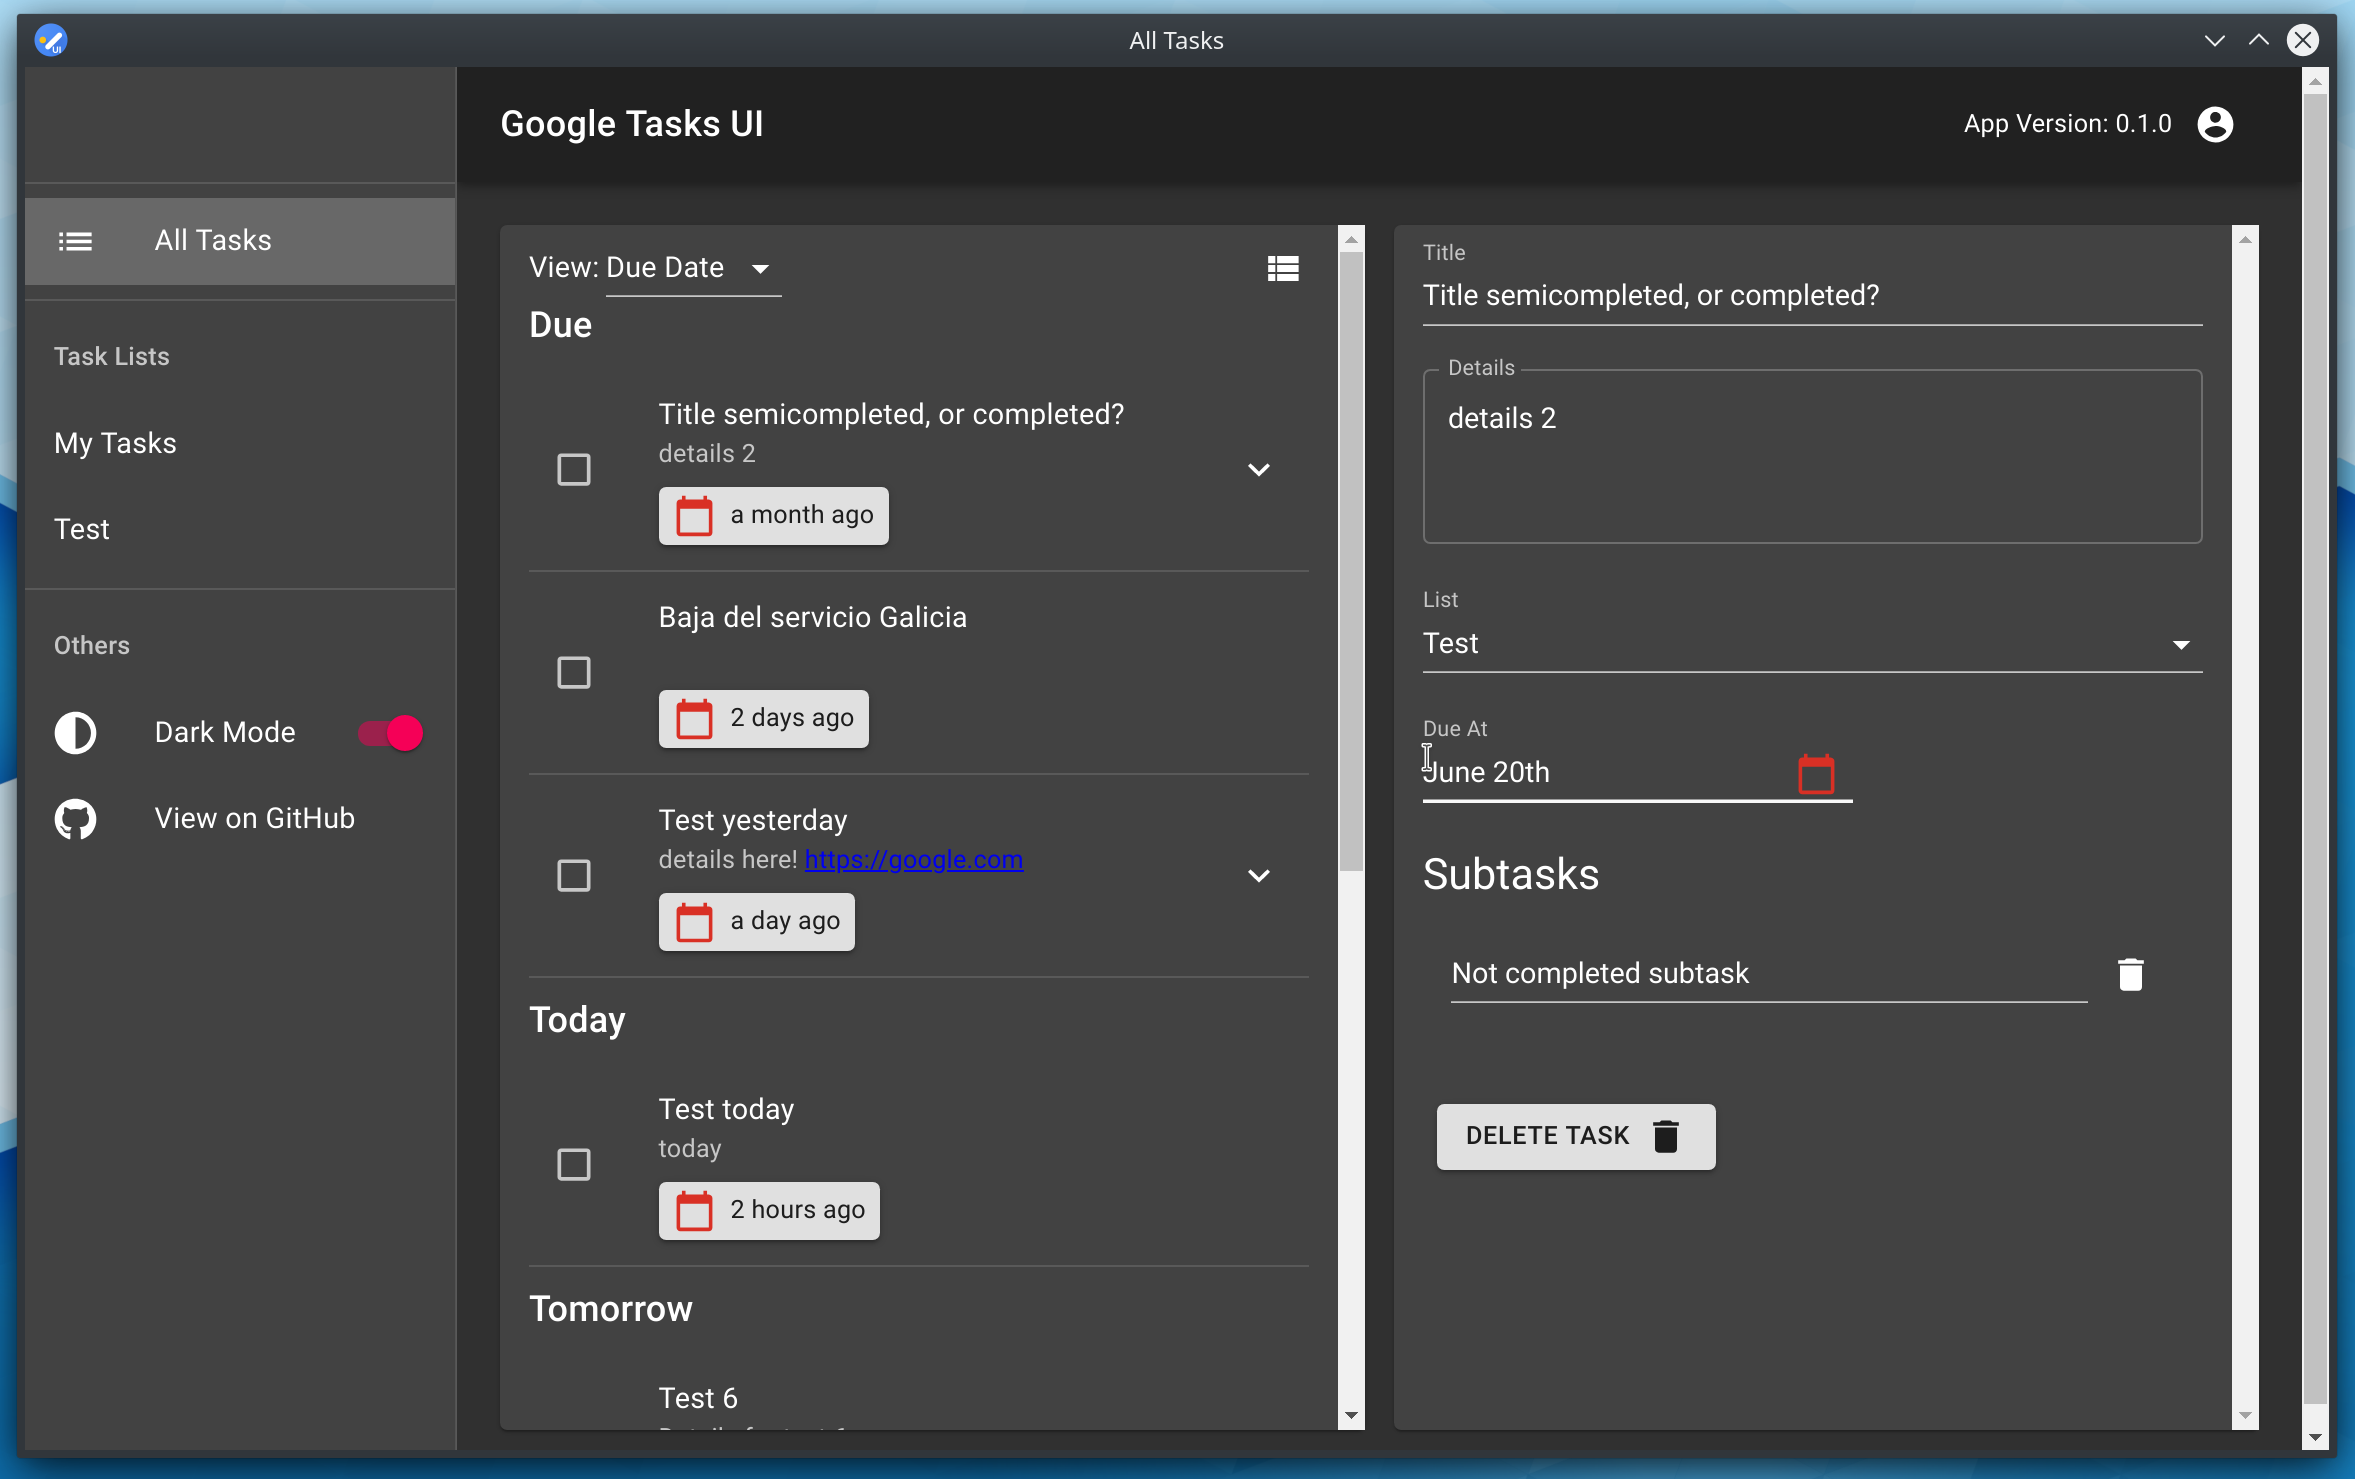This screenshot has height=1479, width=2355.
Task: Delete the 'Not completed subtask' via trash icon
Action: (2130, 974)
